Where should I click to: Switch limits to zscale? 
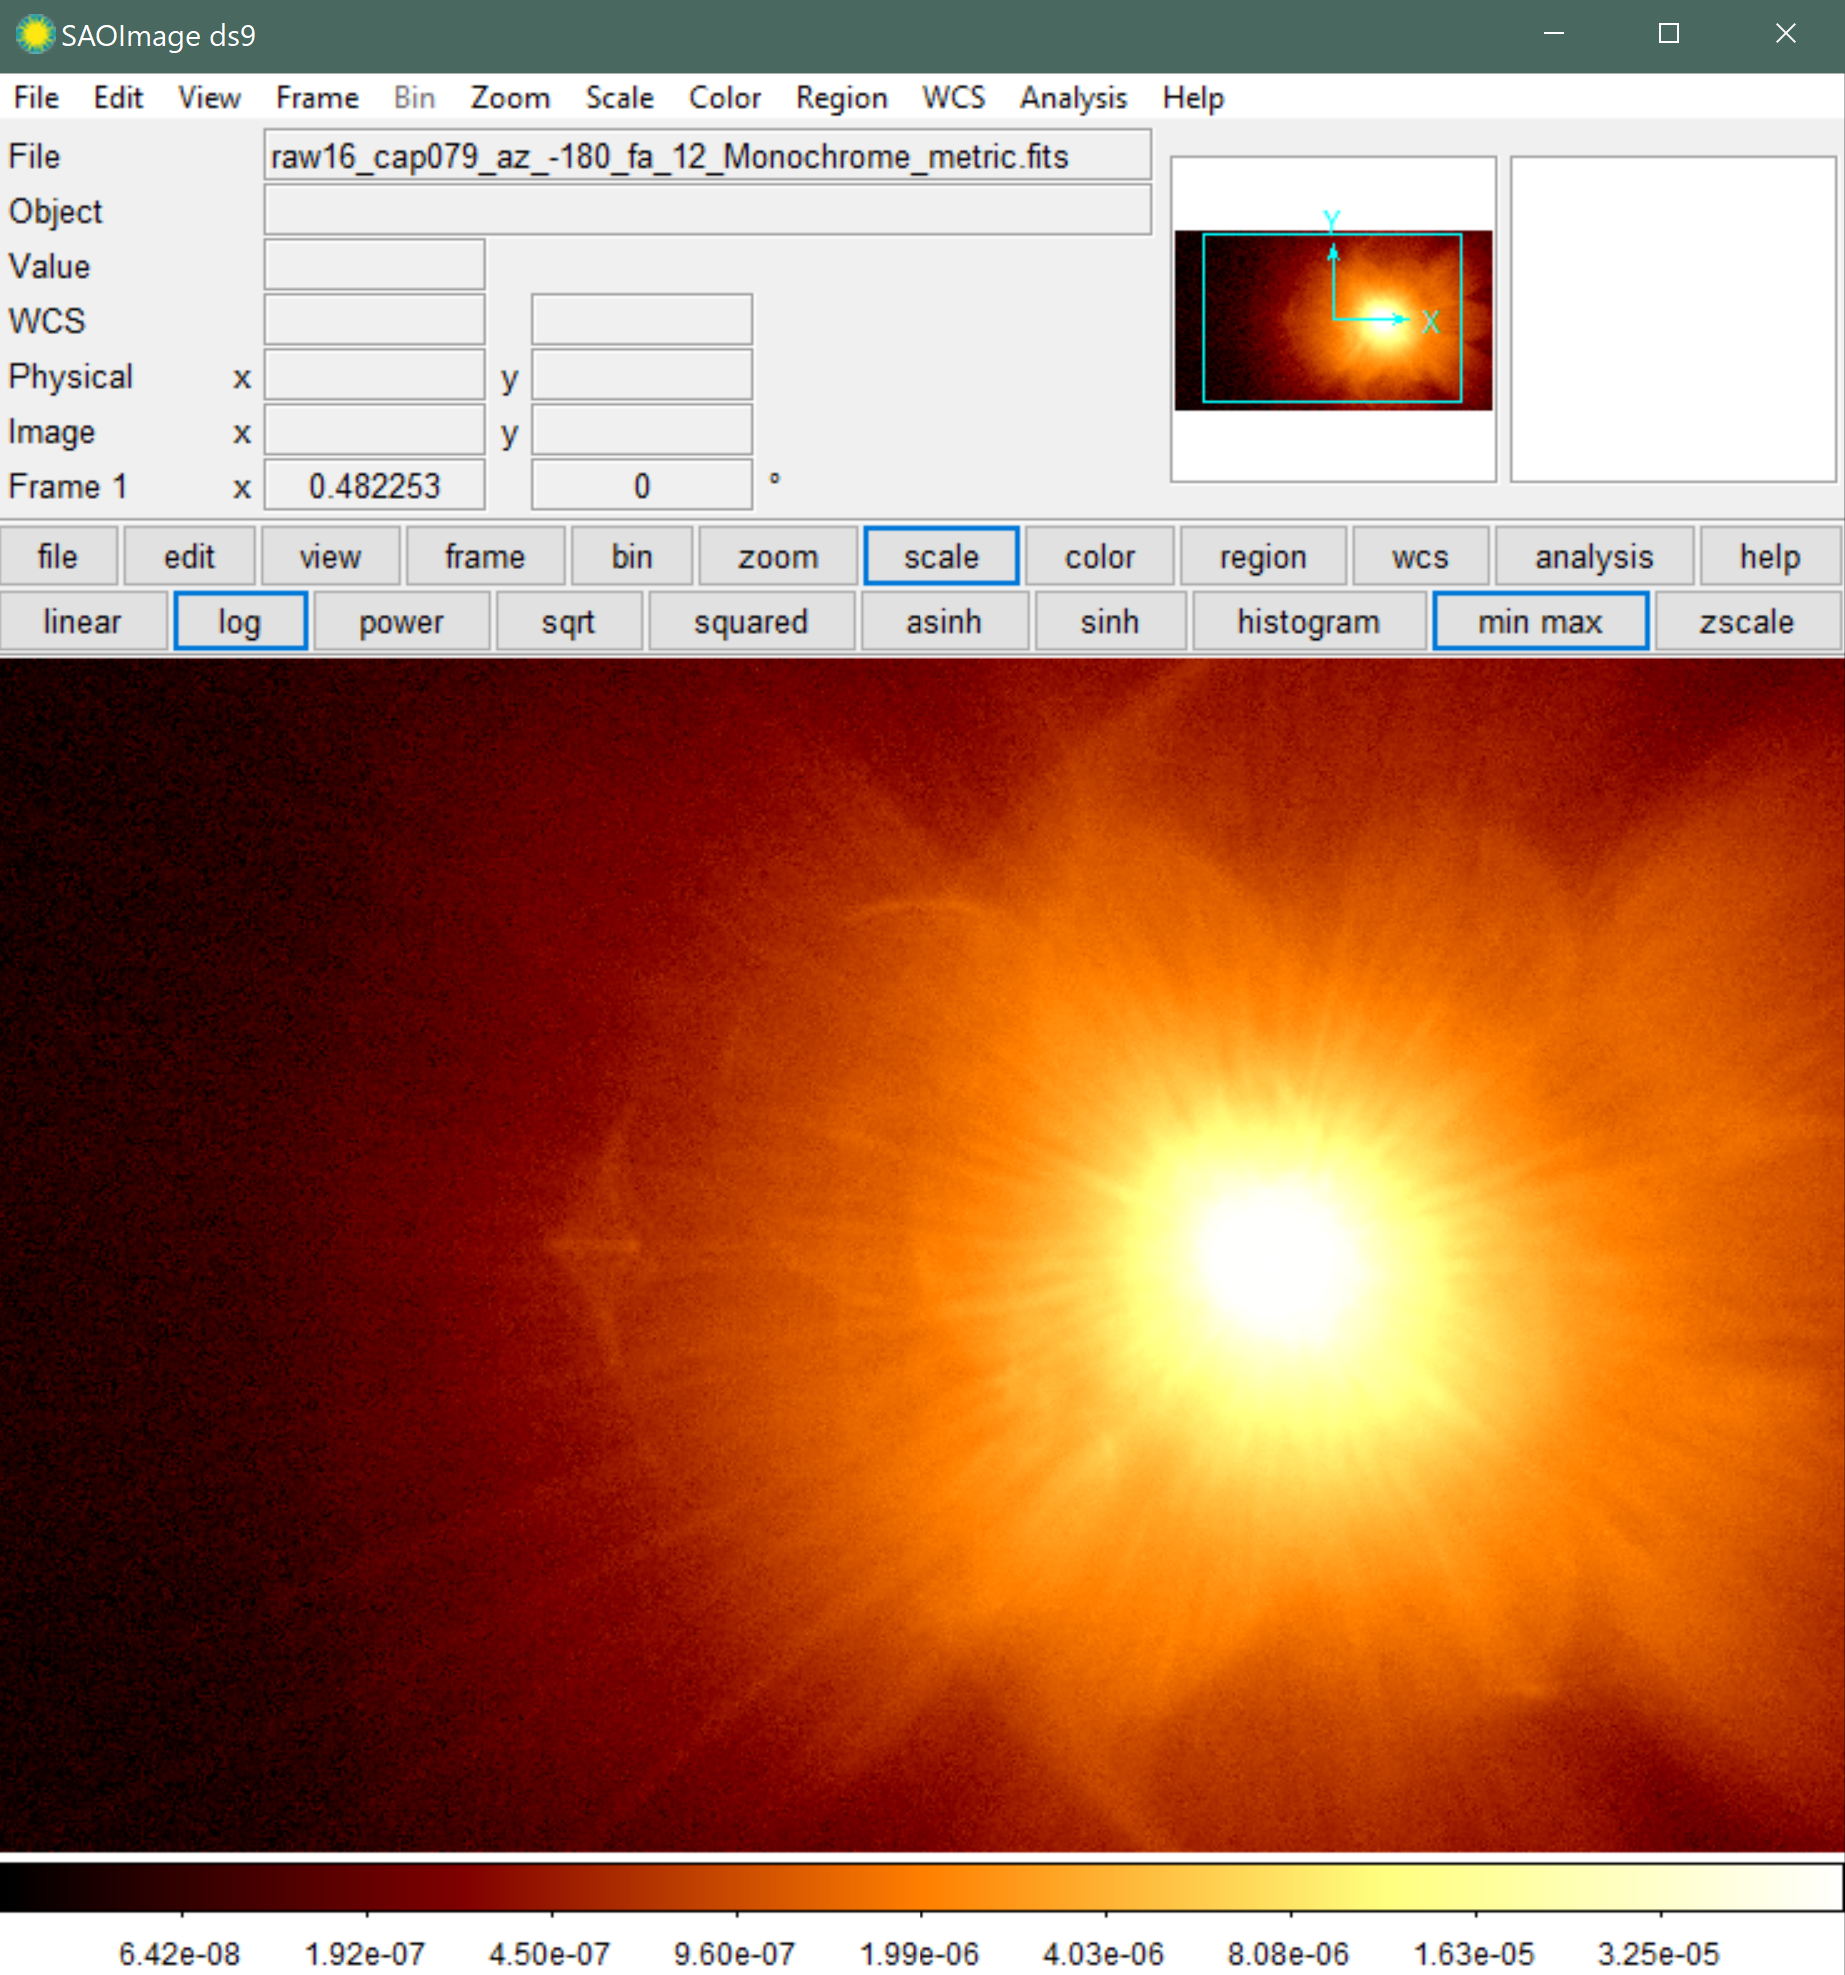click(x=1746, y=621)
